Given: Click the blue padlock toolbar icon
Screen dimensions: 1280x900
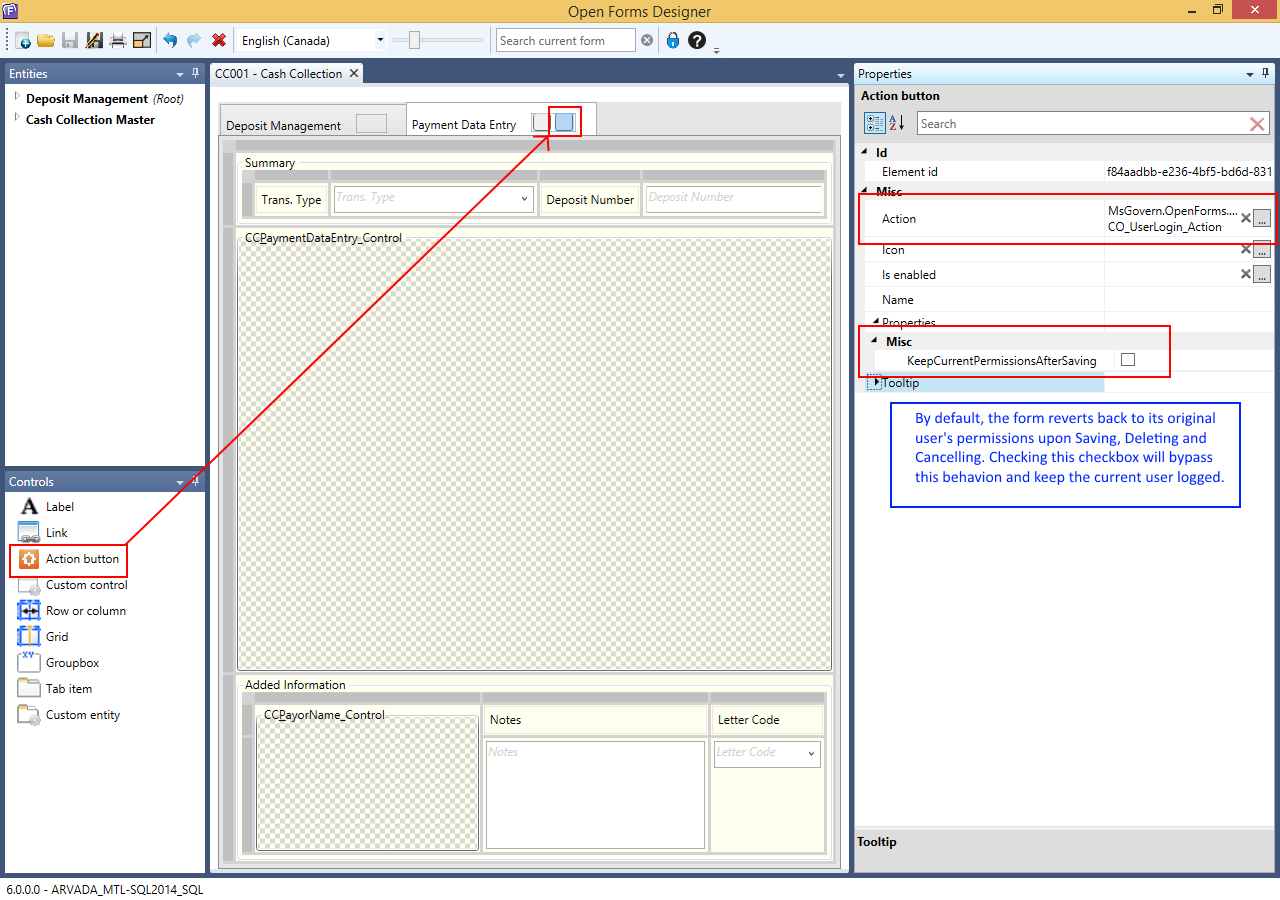Looking at the screenshot, I should coord(673,41).
